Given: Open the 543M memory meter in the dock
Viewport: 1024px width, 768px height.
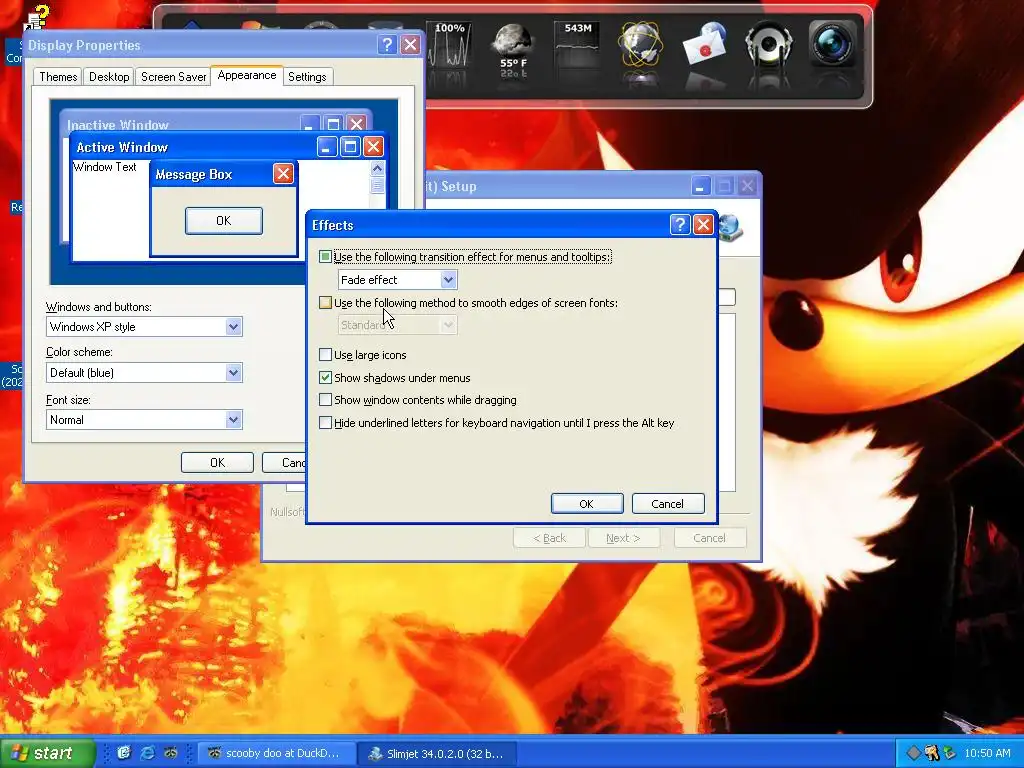Looking at the screenshot, I should pyautogui.click(x=577, y=44).
